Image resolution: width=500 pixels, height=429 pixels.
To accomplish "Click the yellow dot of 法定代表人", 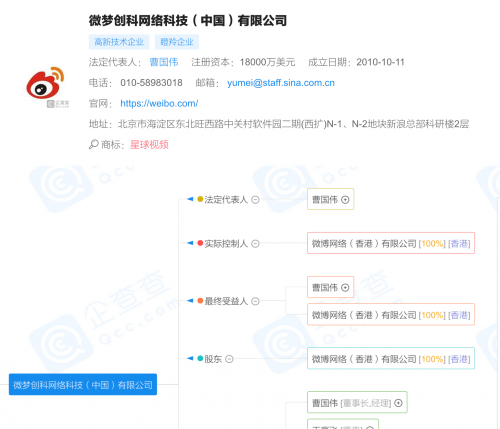I will click(x=200, y=199).
